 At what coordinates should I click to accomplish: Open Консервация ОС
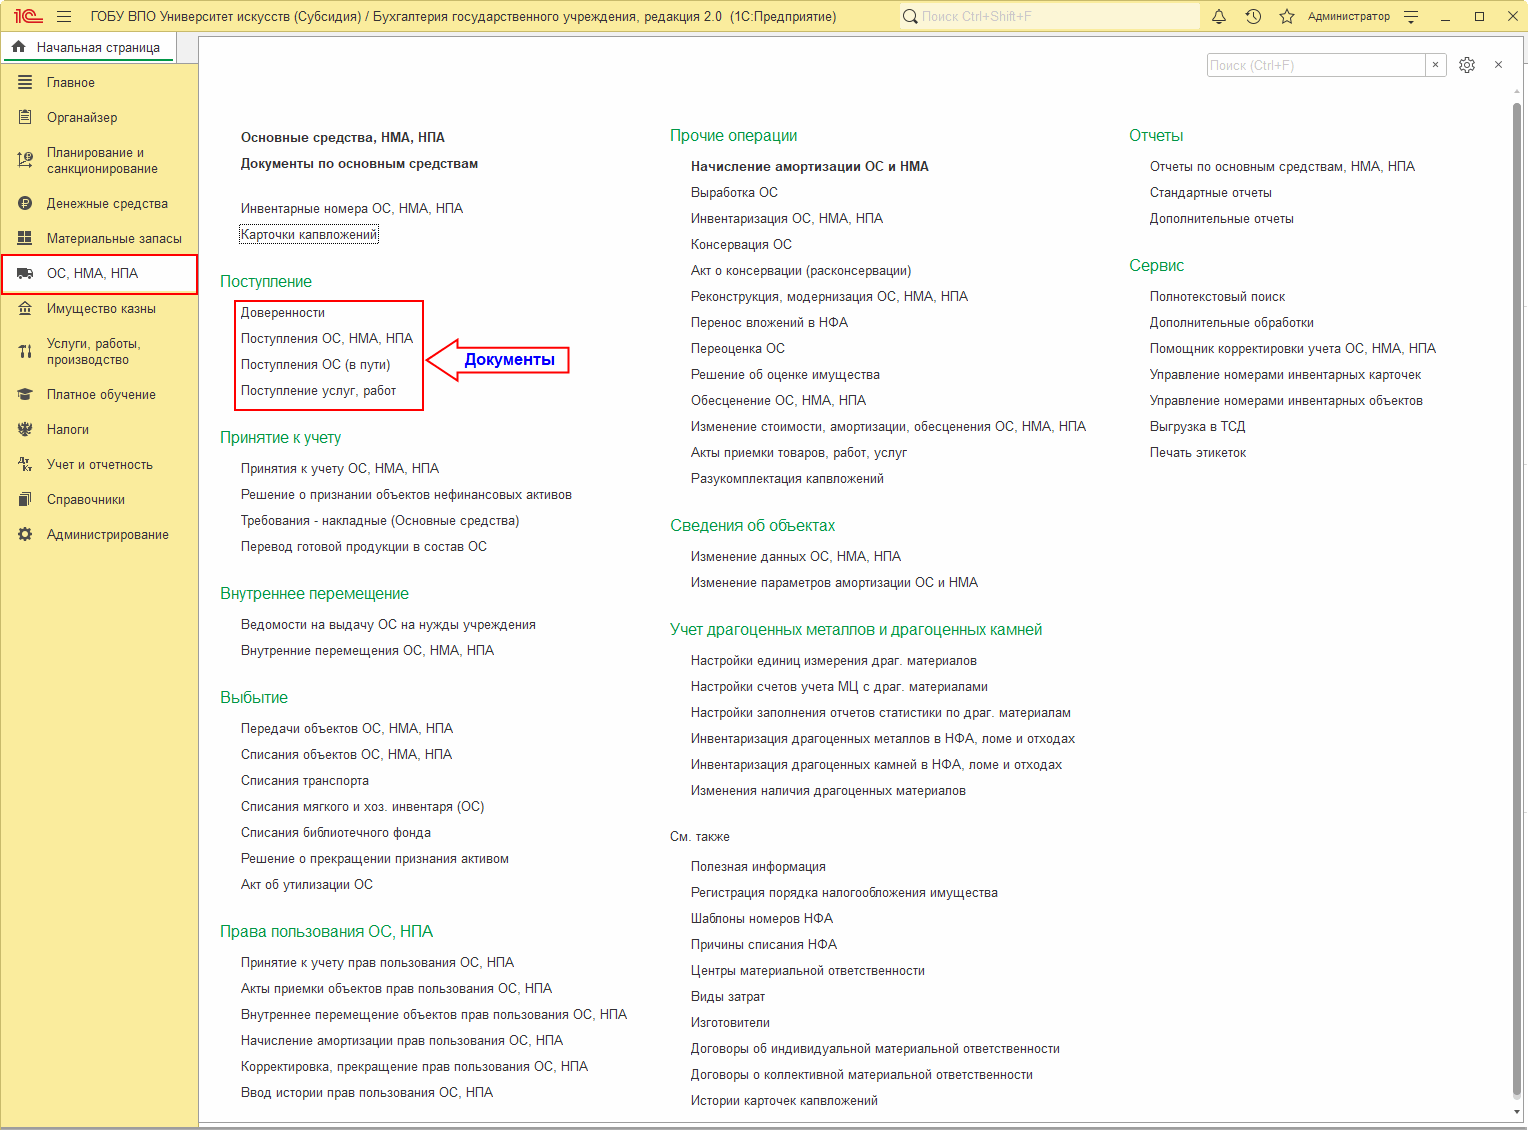741,244
